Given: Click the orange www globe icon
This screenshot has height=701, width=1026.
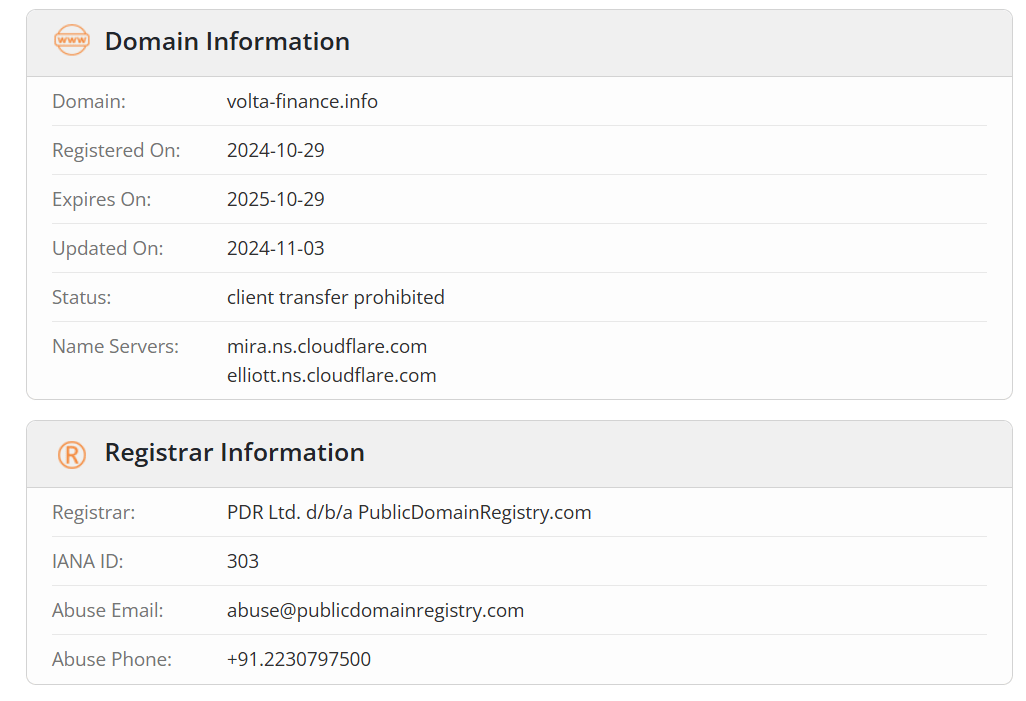Looking at the screenshot, I should pyautogui.click(x=71, y=40).
